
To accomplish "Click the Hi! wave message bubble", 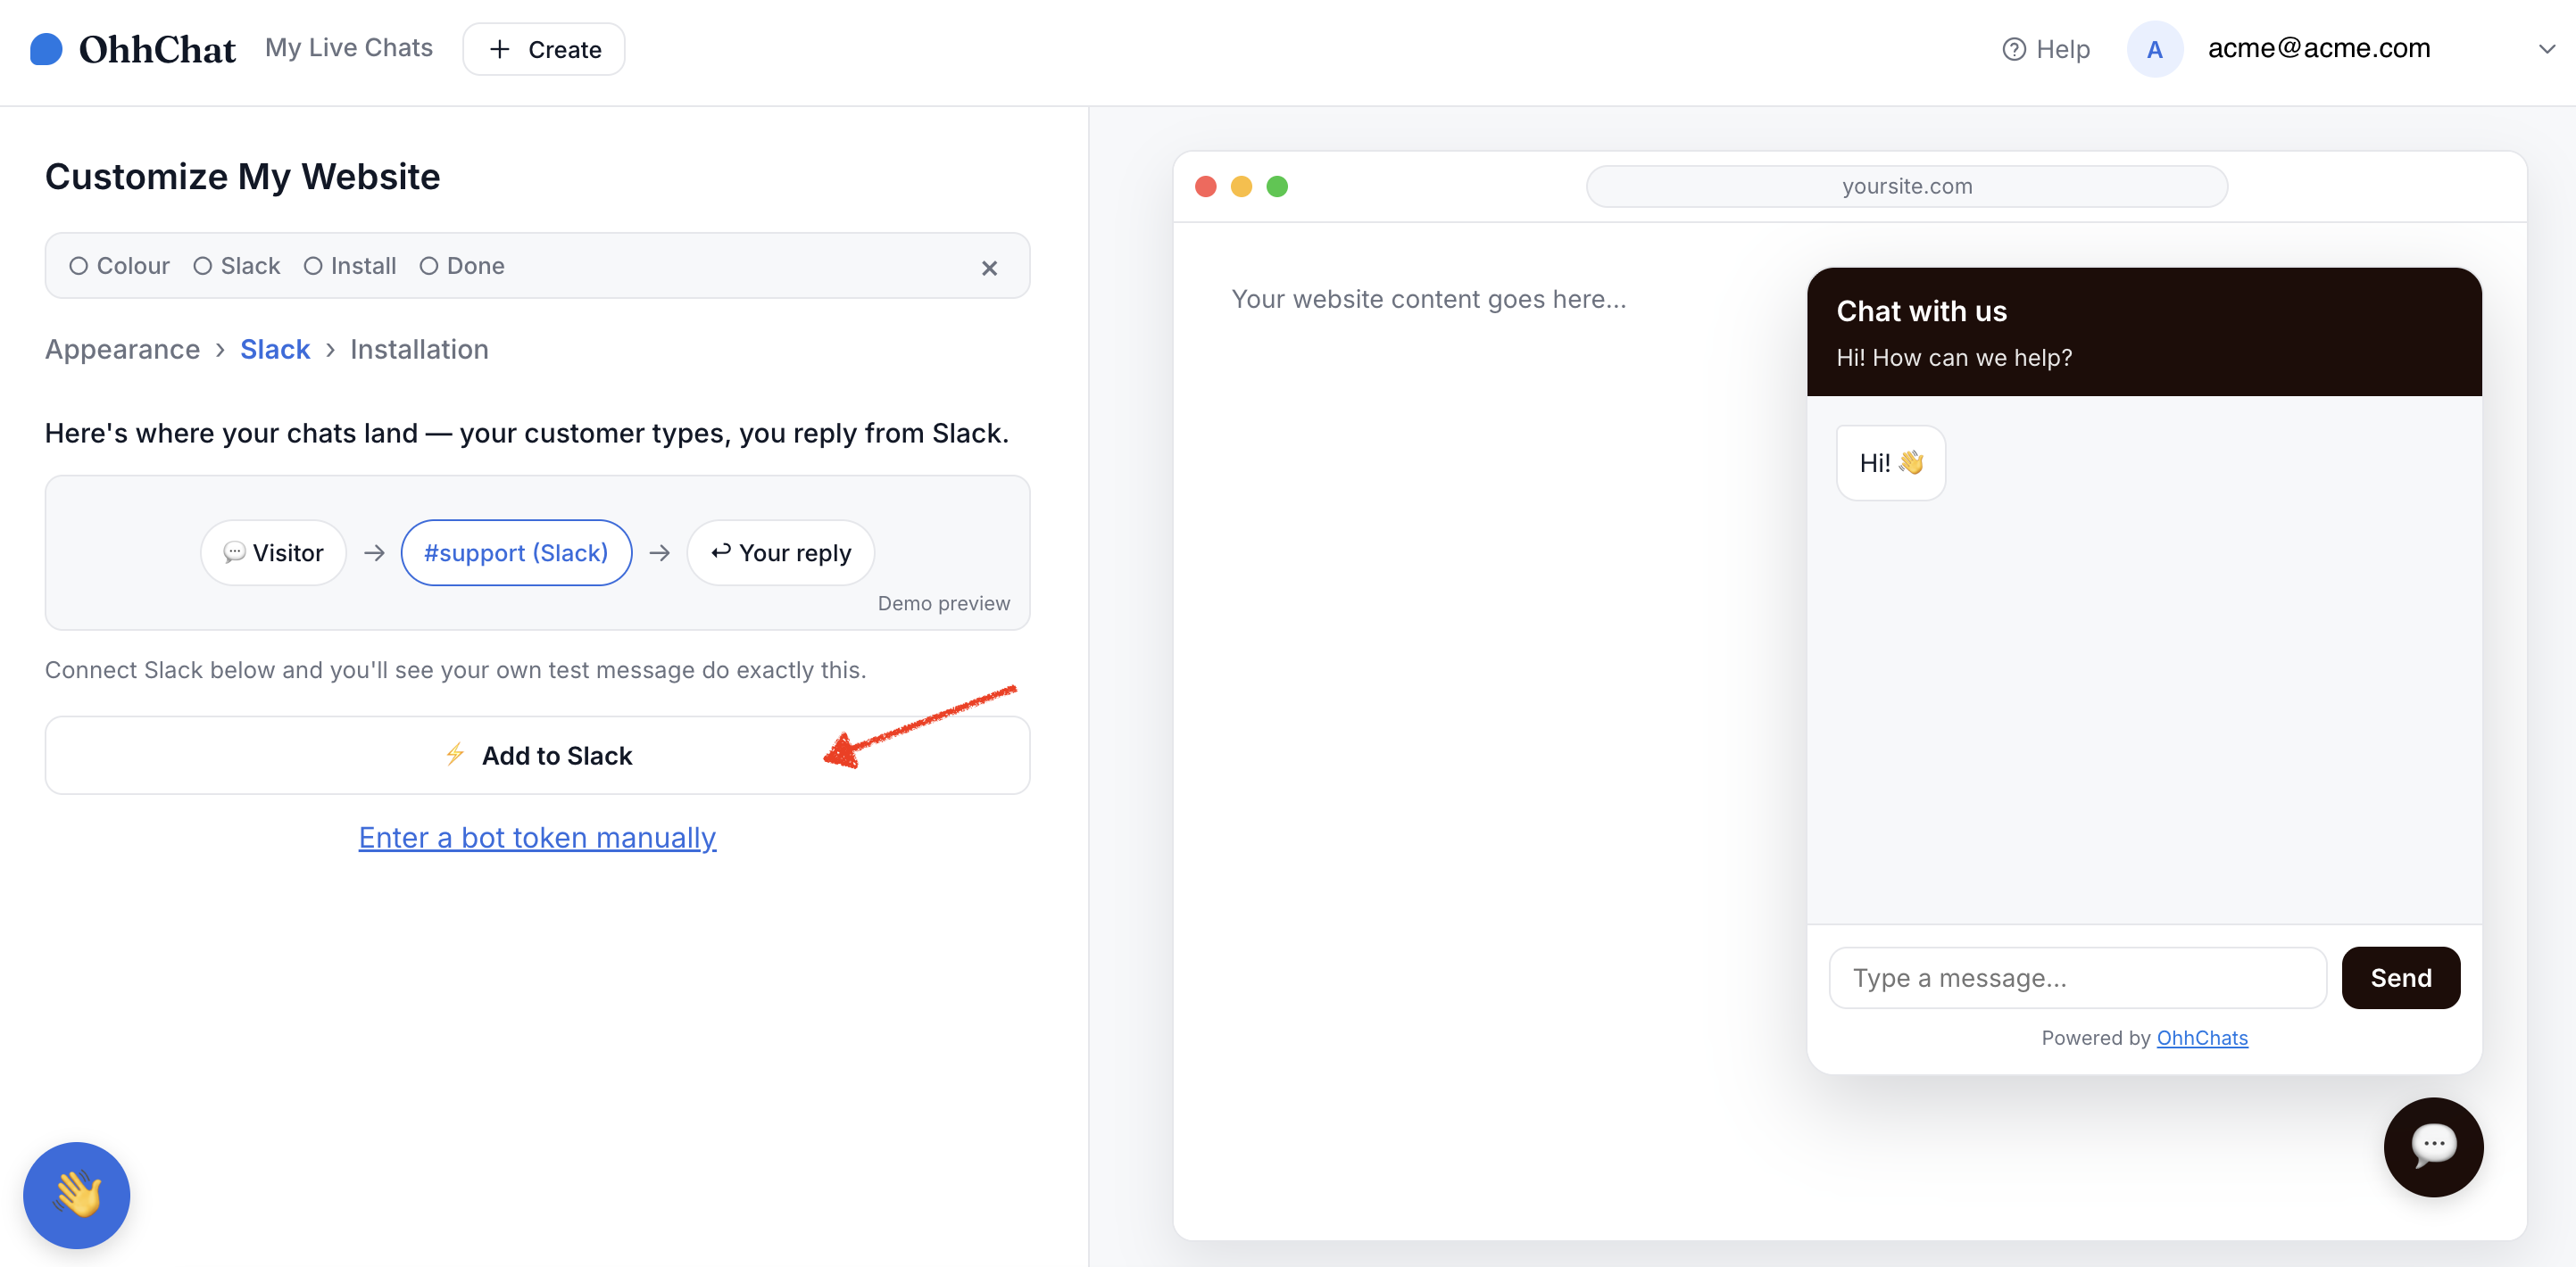I will tap(1890, 463).
